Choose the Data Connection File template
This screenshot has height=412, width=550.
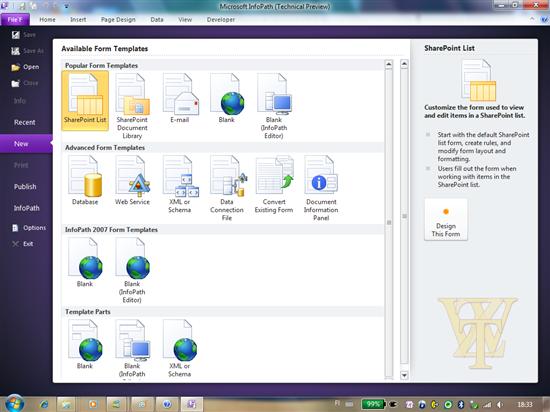pos(227,188)
